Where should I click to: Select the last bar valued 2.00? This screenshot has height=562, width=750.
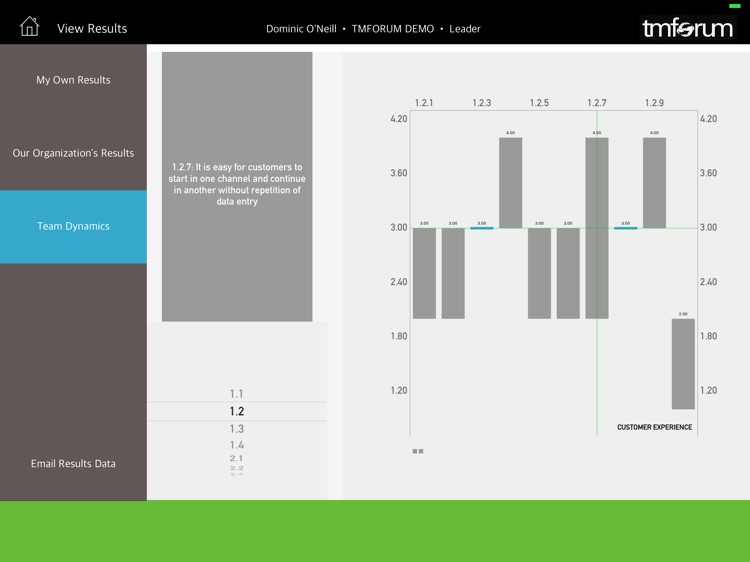point(683,364)
